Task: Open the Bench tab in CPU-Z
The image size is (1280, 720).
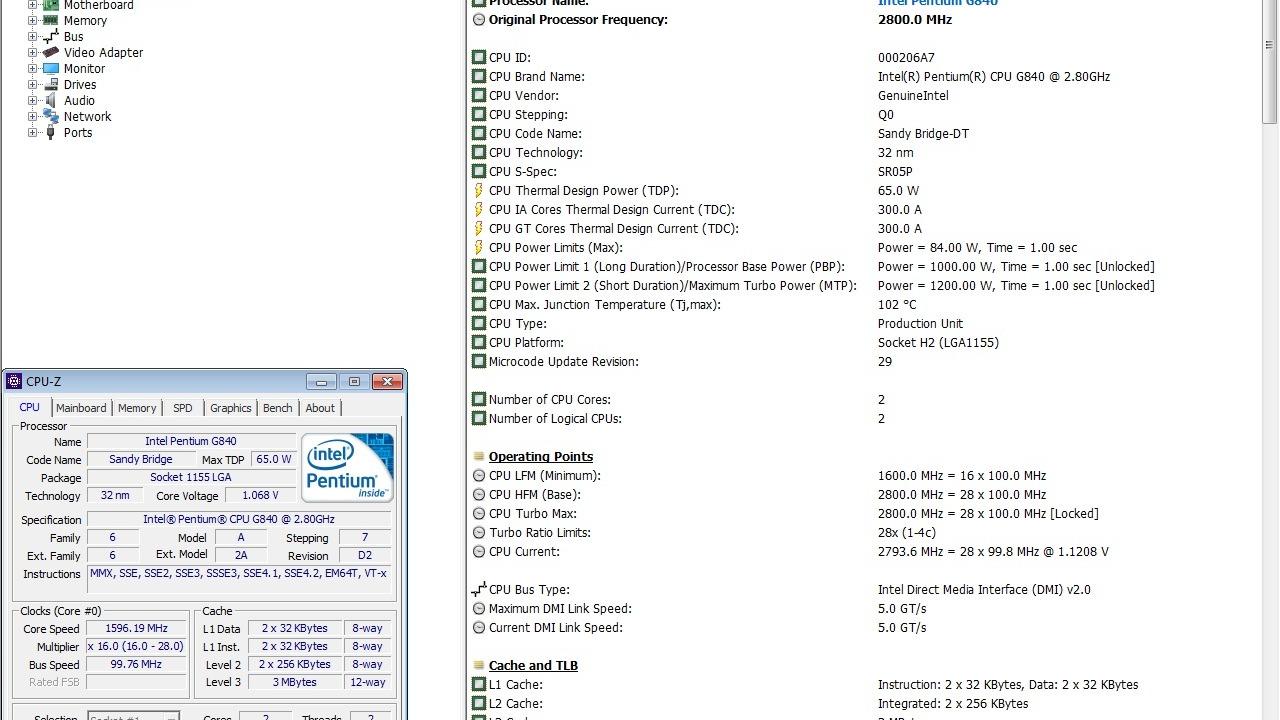Action: pos(277,408)
